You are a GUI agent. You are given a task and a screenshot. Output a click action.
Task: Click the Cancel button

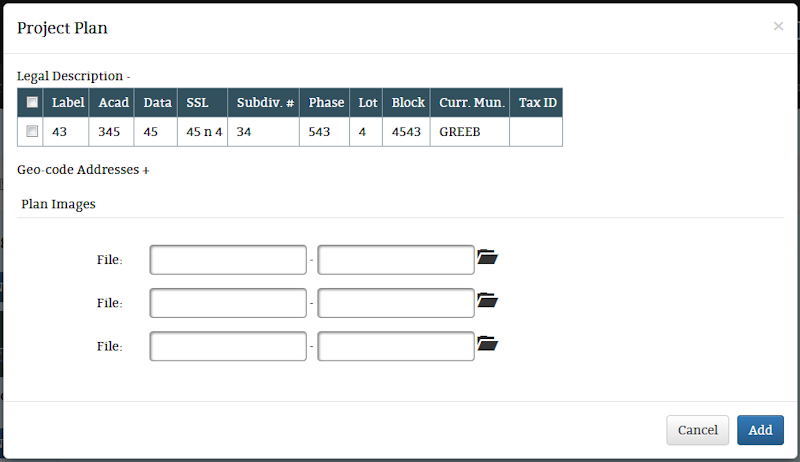(x=697, y=430)
